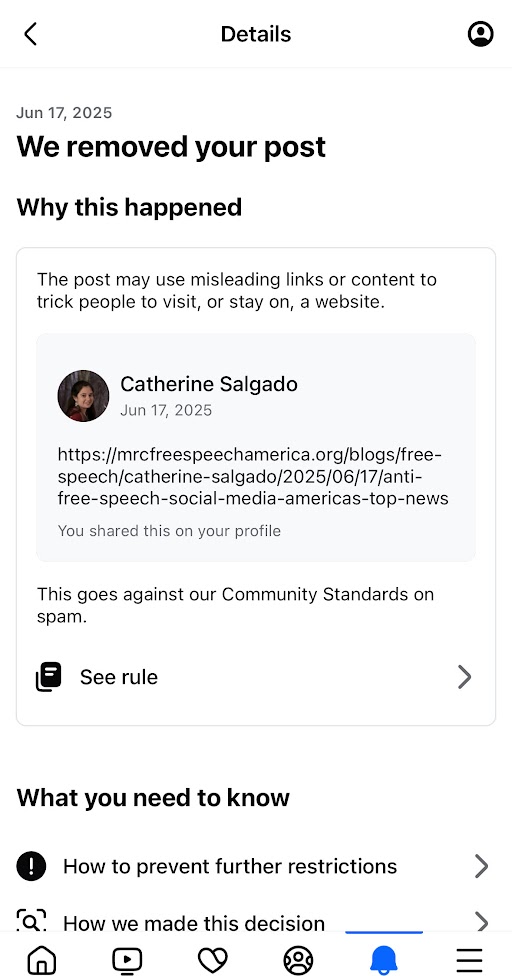Viewport: 512px width, 976px height.
Task: Open the profile icon in the header
Action: click(480, 34)
